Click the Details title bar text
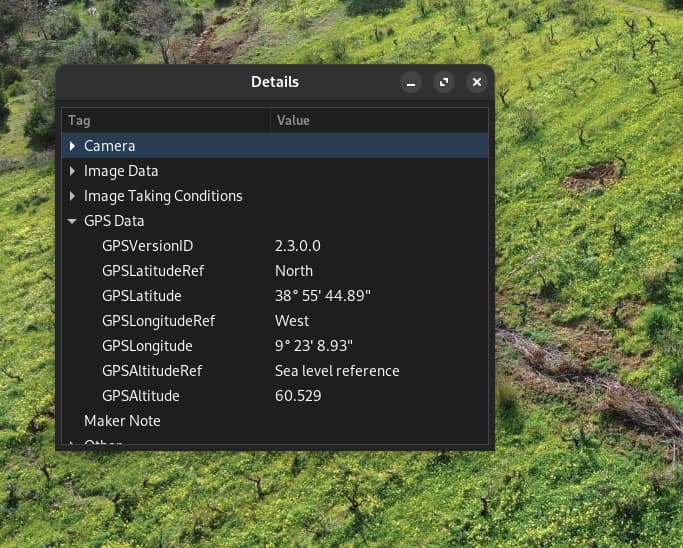The image size is (683, 548). pyautogui.click(x=275, y=82)
